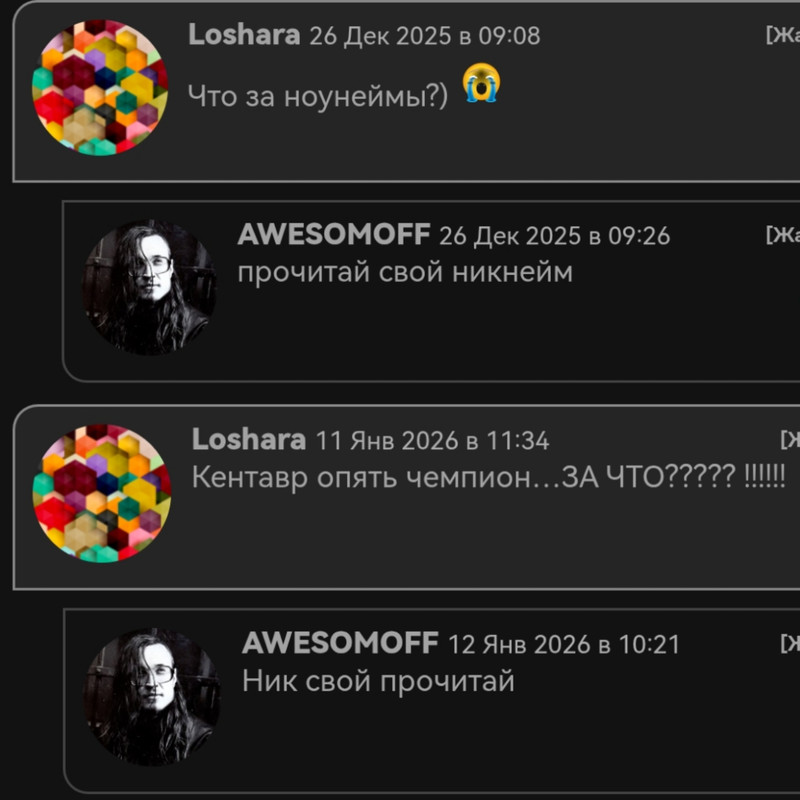
Task: Open the timestamp '11 Янв 2026 в 11:34'
Action: (432, 441)
